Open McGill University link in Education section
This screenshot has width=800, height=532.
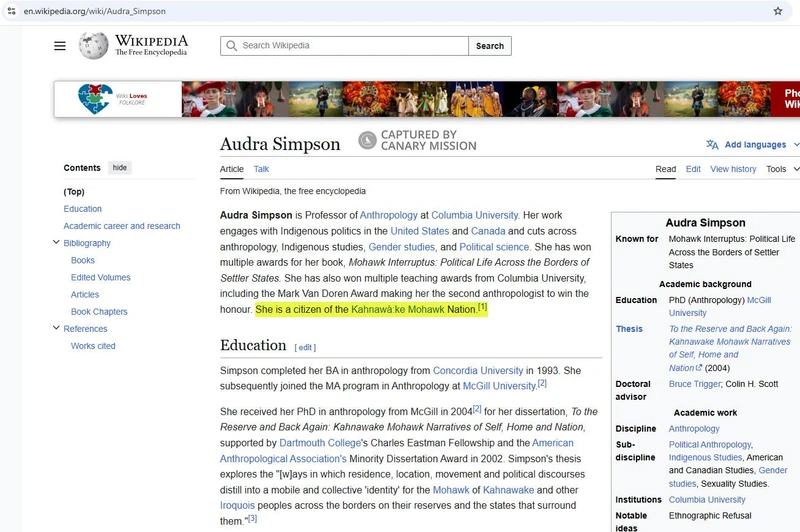tap(499, 386)
